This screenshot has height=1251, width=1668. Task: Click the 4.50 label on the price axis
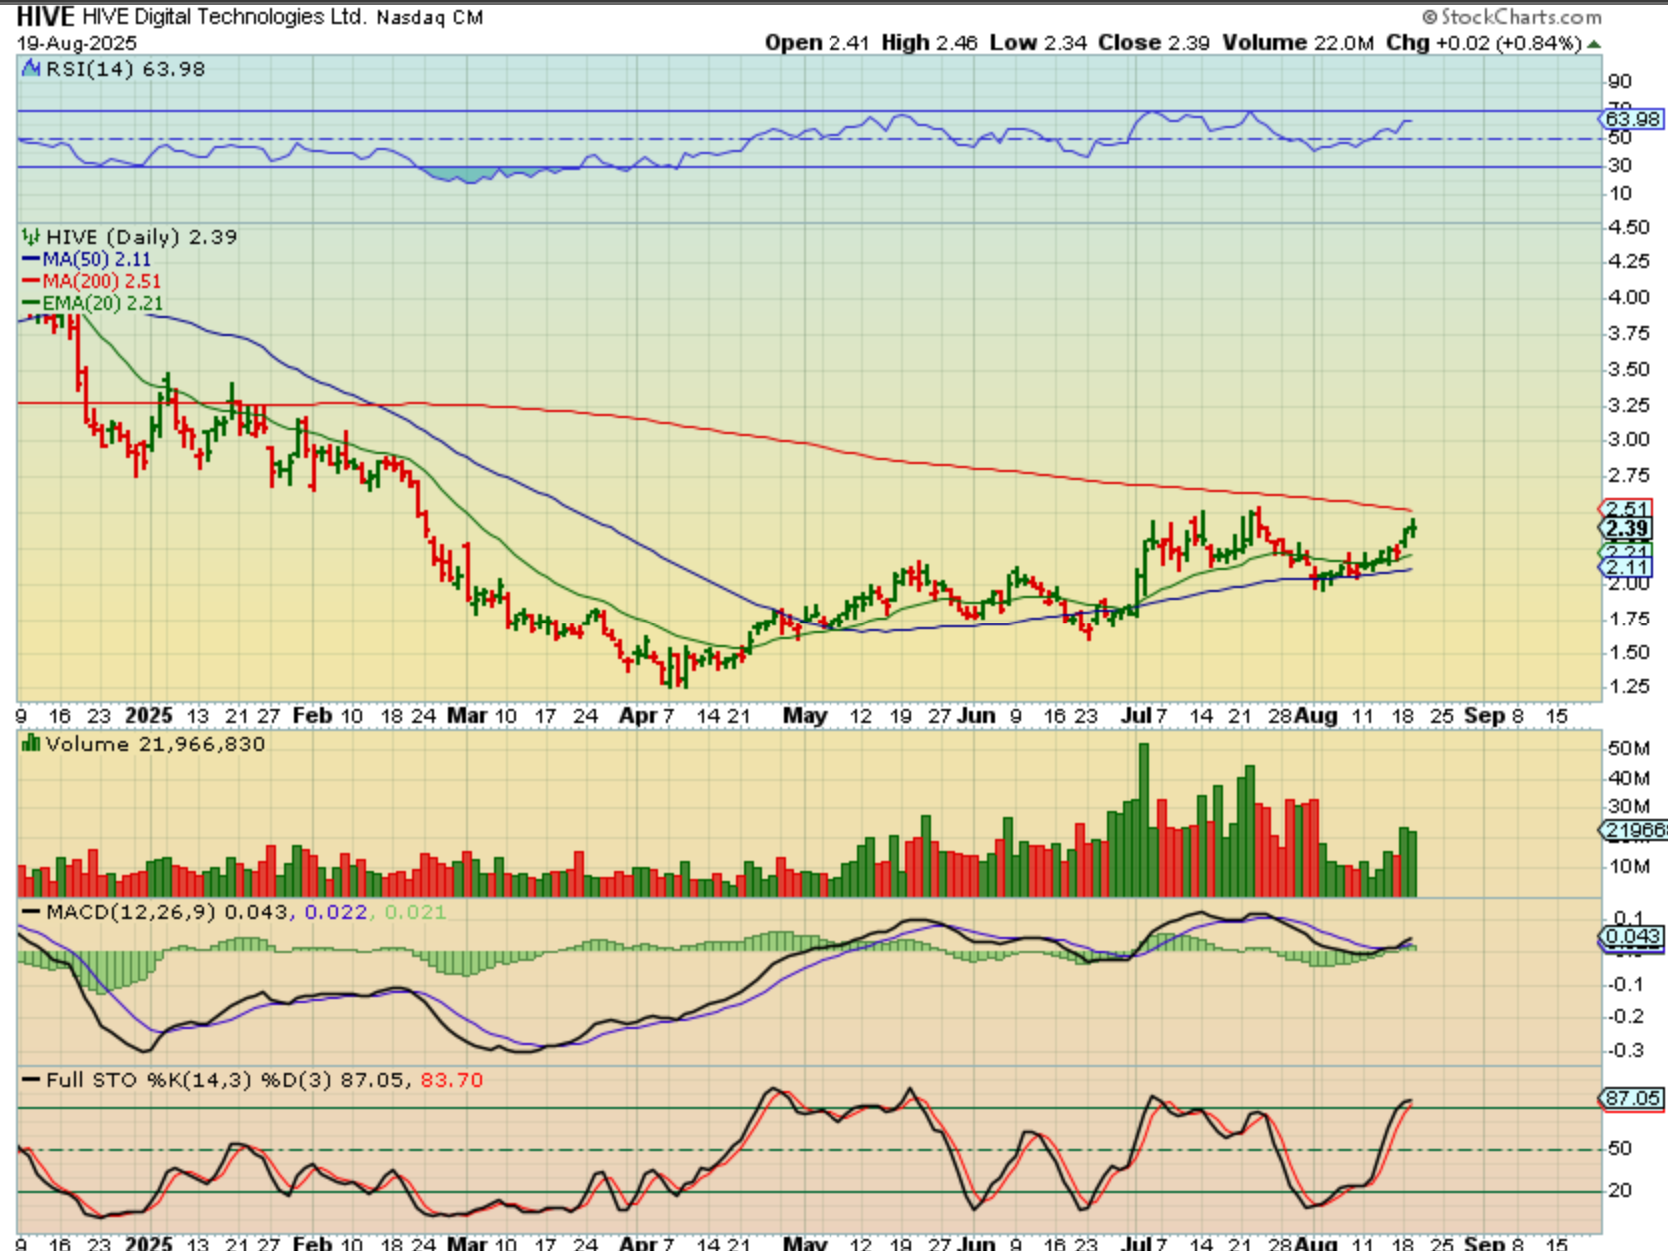(1628, 227)
